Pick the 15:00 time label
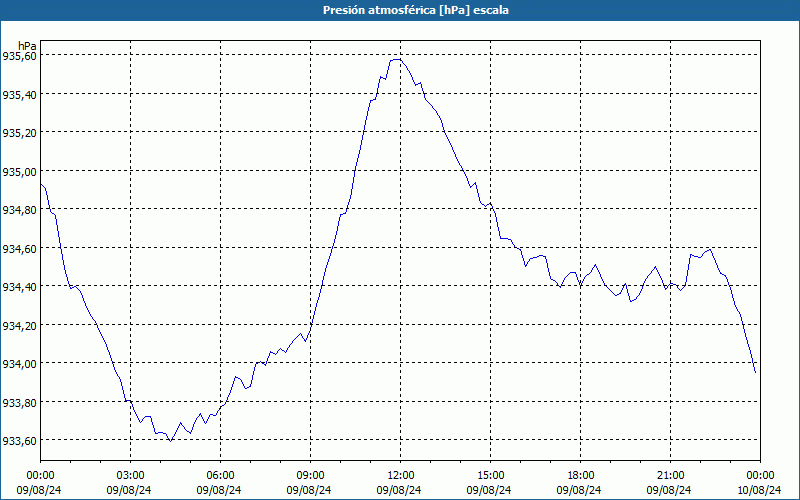The width and height of the screenshot is (800, 500). point(490,476)
